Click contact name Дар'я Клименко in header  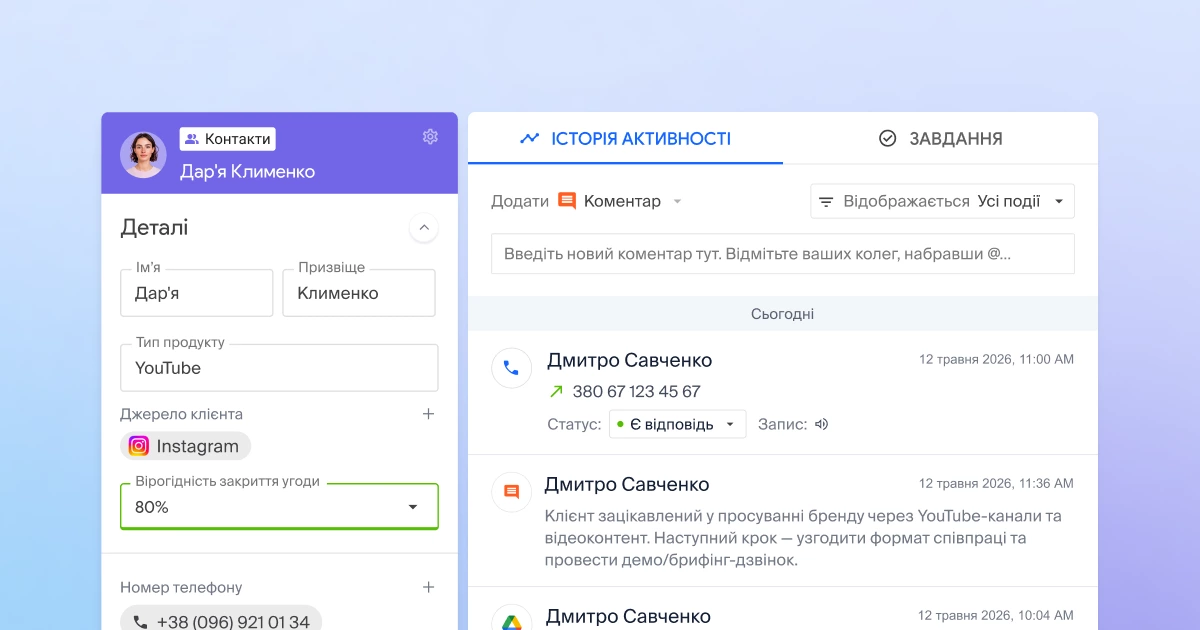click(247, 171)
